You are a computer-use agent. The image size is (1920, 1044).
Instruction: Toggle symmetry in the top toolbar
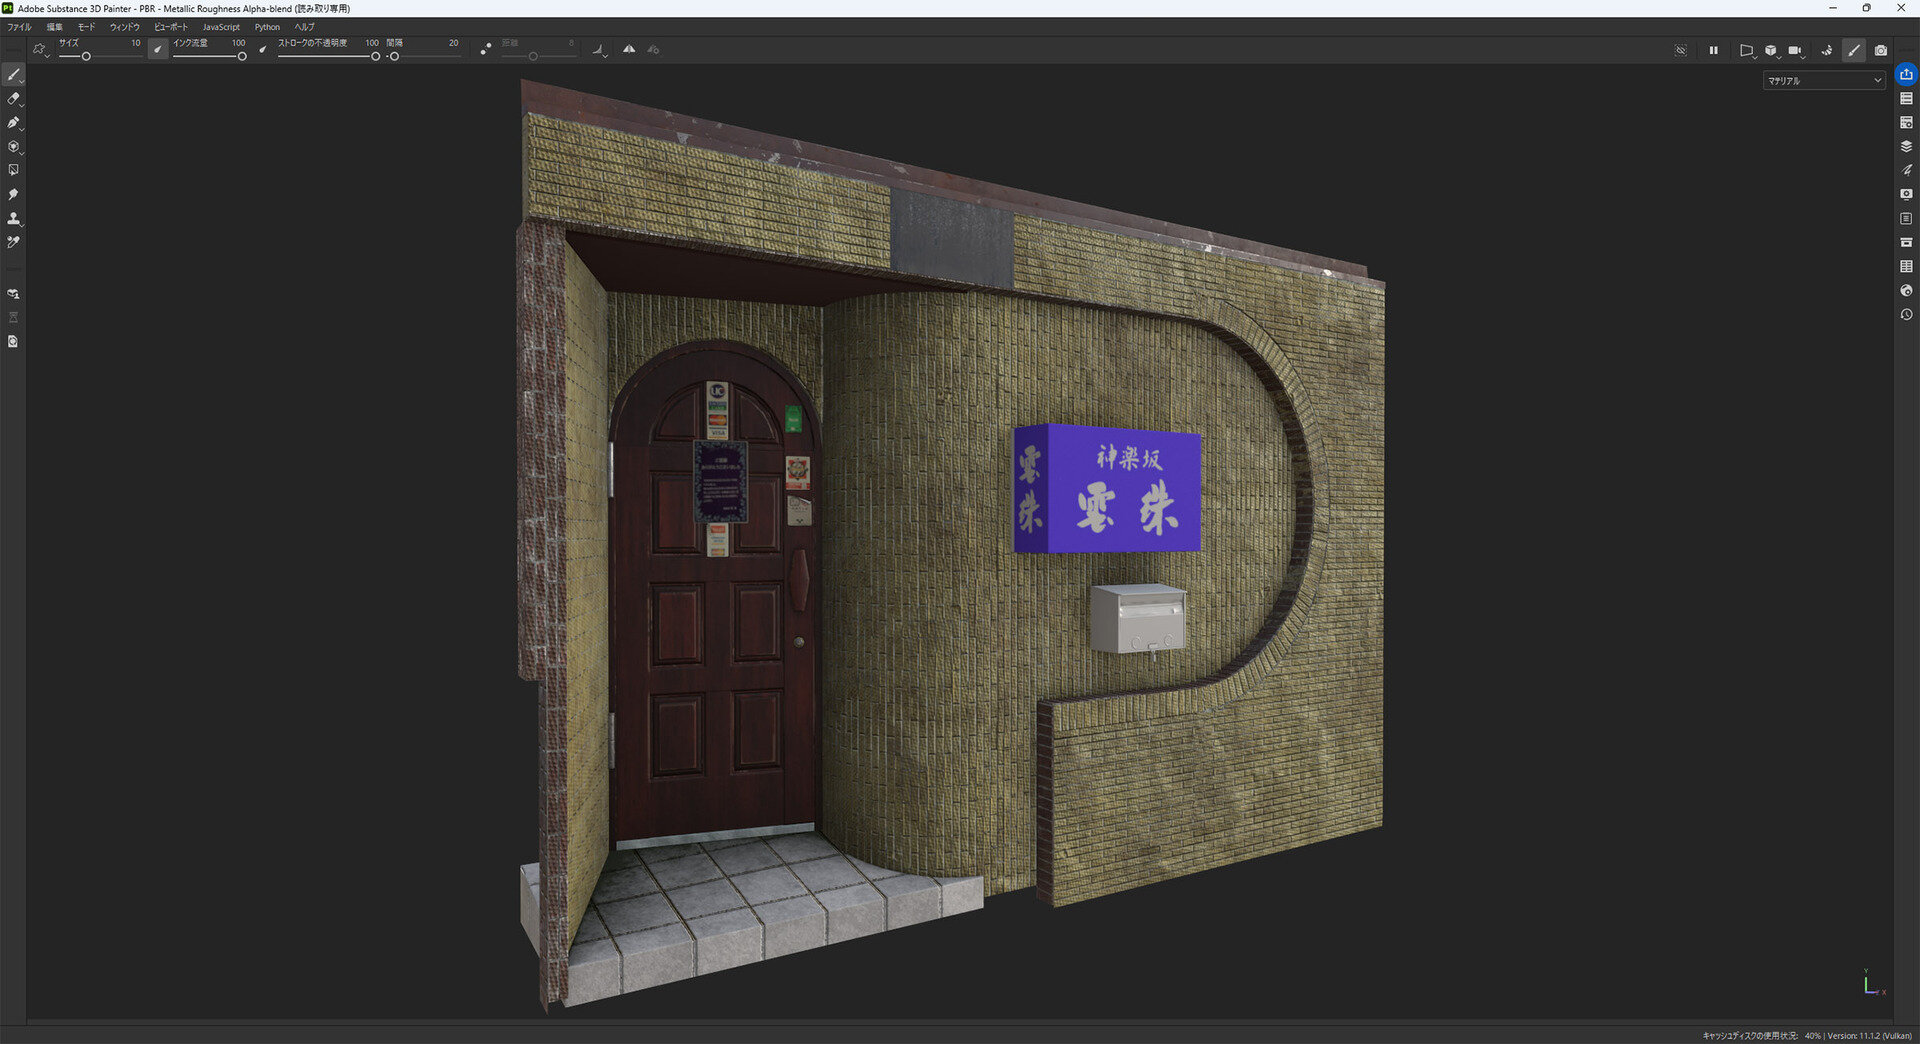[x=629, y=49]
